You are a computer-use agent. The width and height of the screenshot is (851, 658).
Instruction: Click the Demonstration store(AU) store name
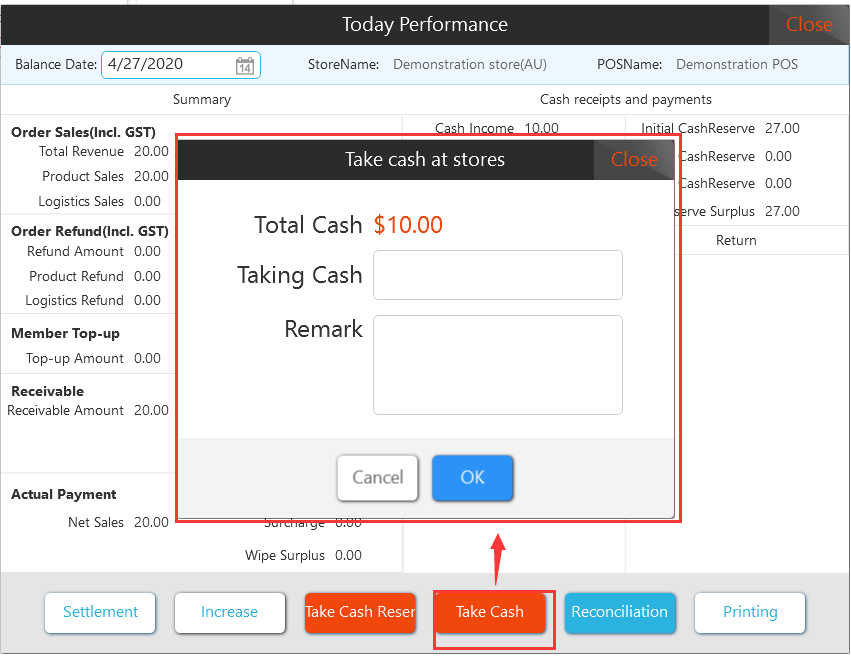click(469, 65)
